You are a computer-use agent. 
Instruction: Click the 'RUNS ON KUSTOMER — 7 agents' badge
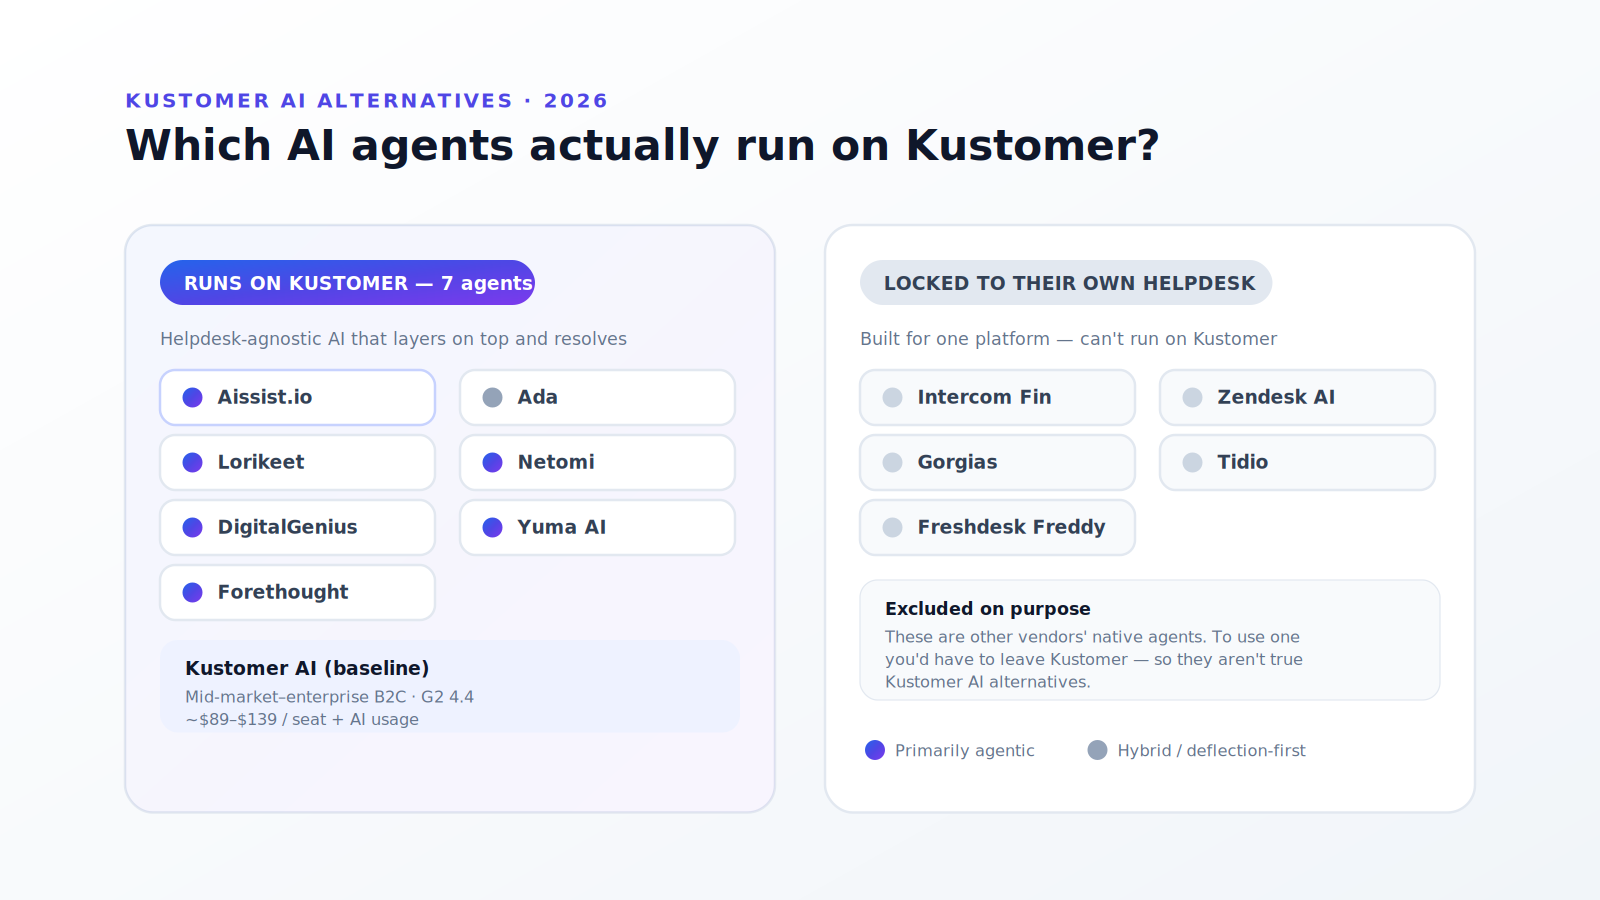(348, 283)
